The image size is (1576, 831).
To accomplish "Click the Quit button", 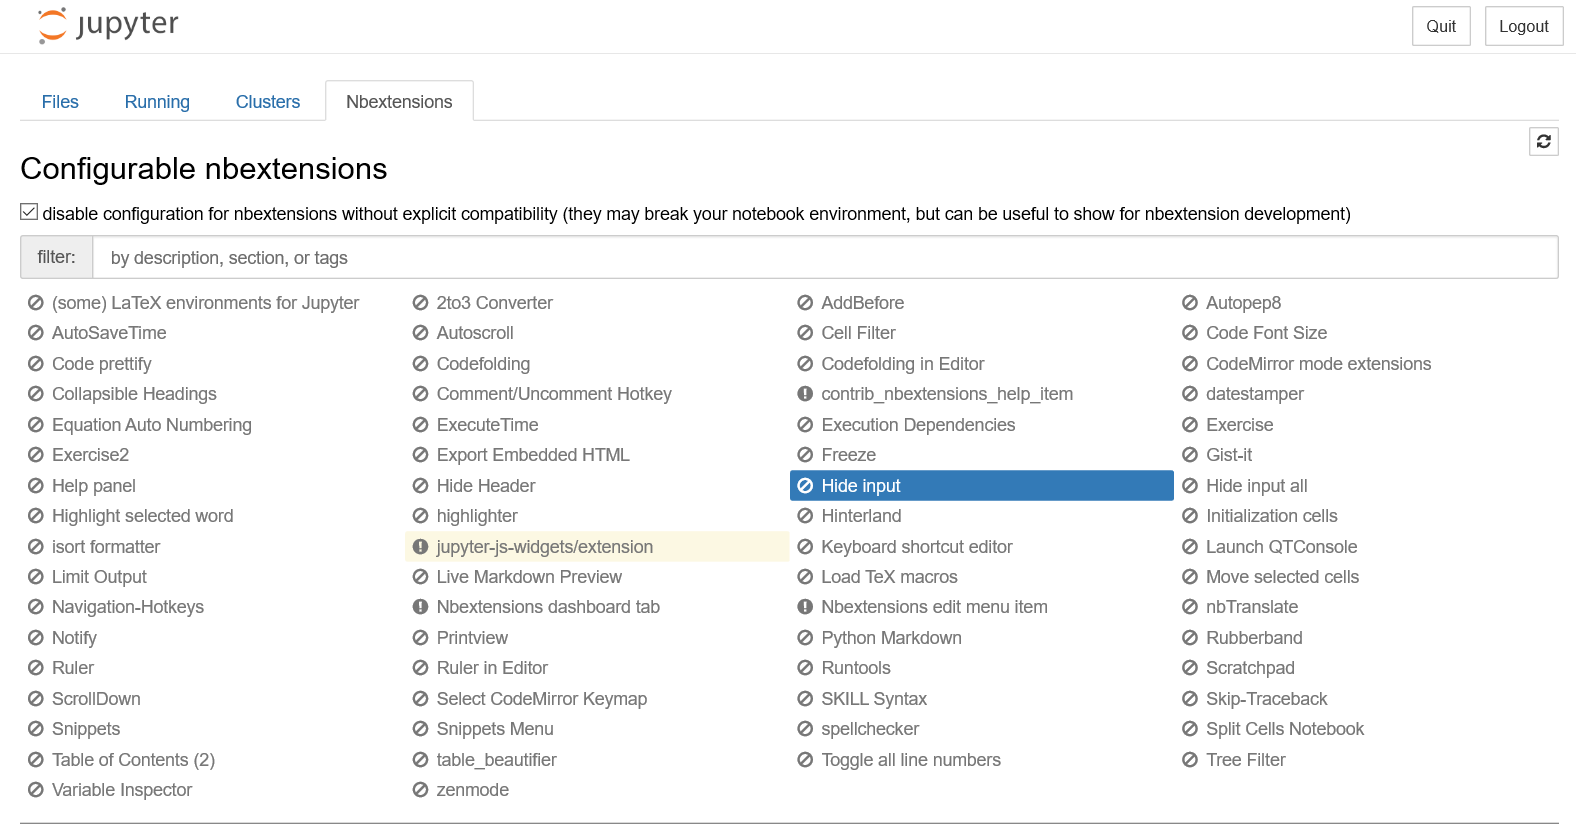I will pos(1441,26).
